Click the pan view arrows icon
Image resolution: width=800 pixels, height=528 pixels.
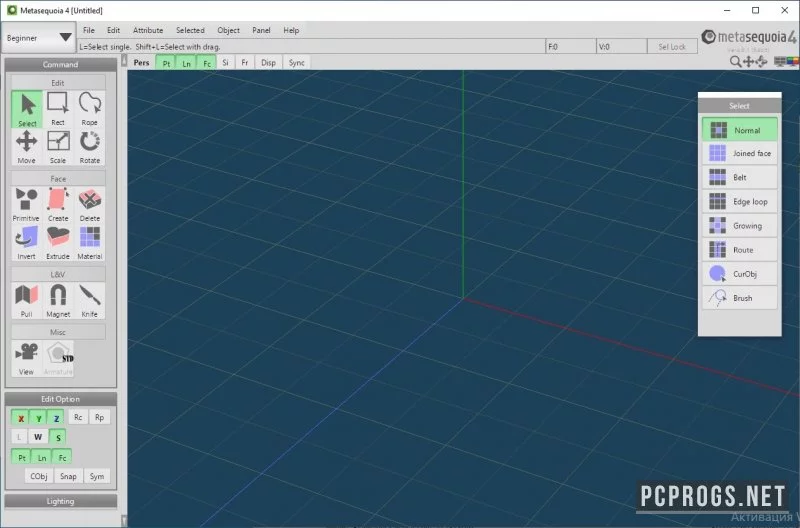pos(748,61)
